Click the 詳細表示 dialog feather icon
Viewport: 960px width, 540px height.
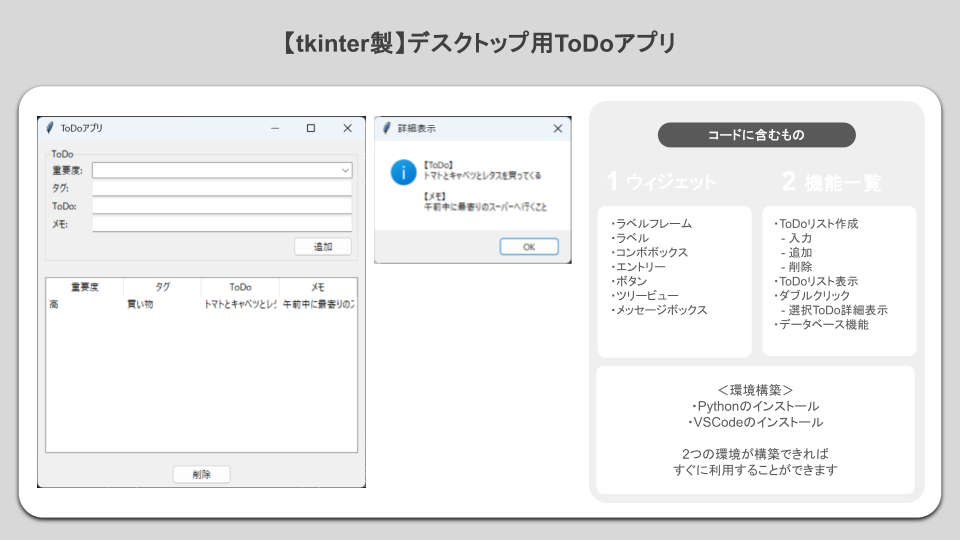(386, 128)
